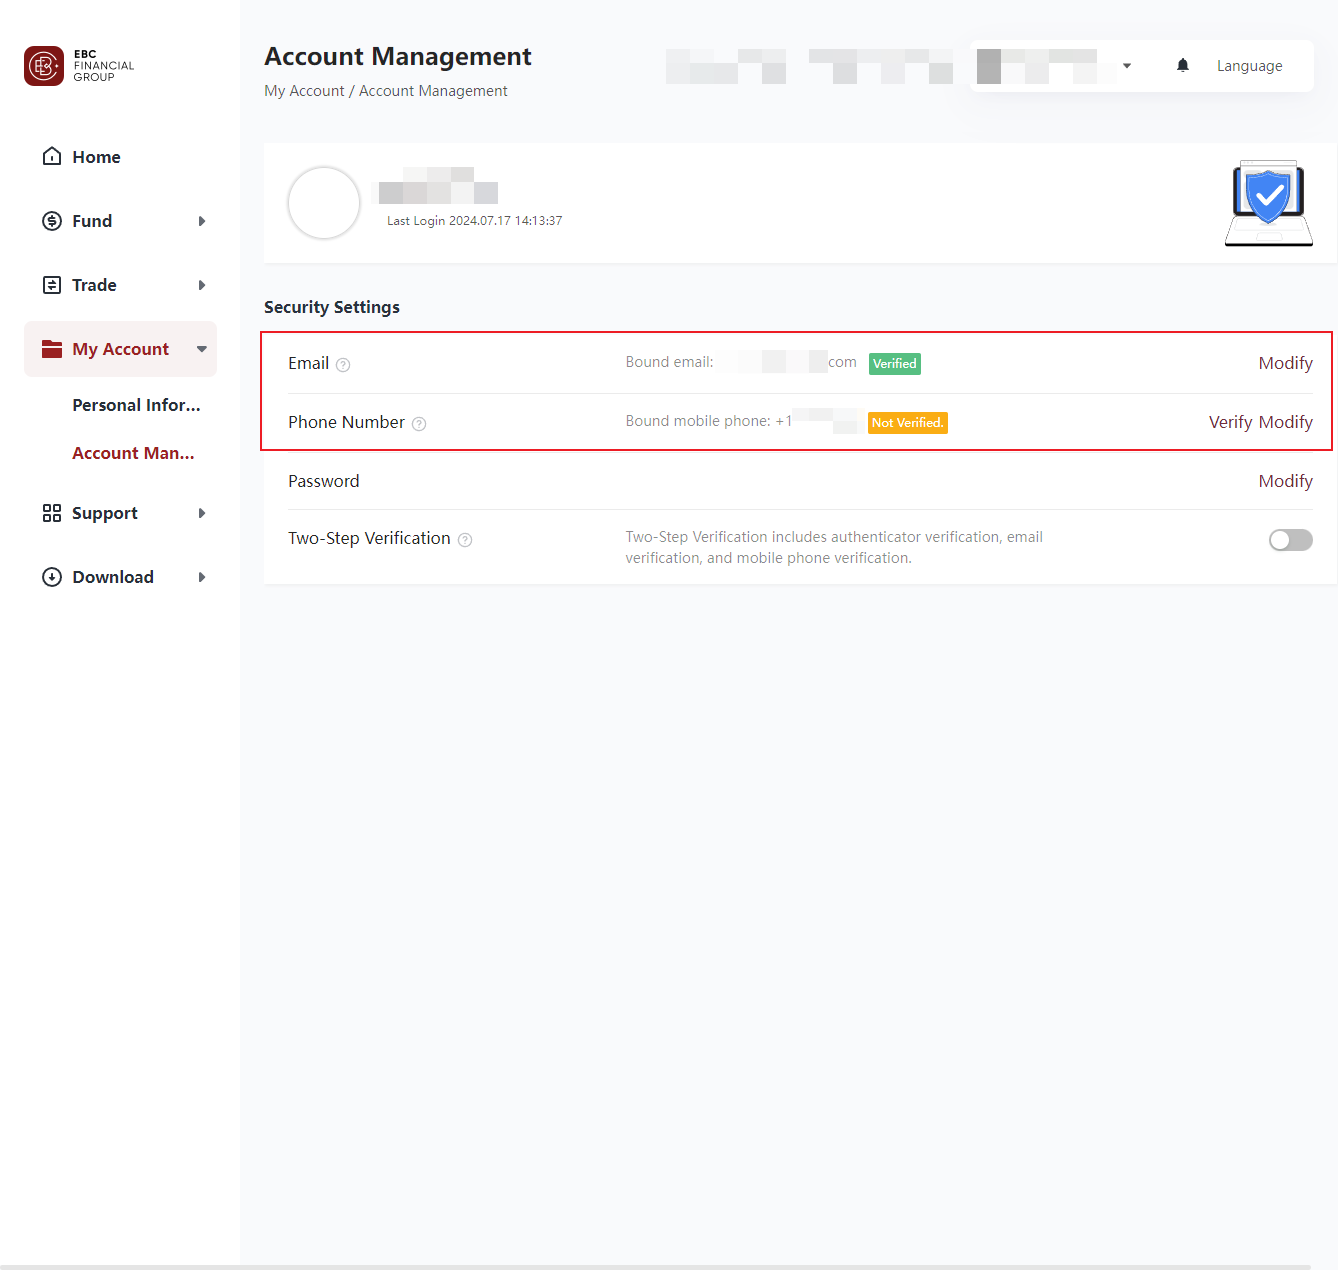Expand the Fund menu chevron
Screen dimensions: 1338x1270
[202, 221]
